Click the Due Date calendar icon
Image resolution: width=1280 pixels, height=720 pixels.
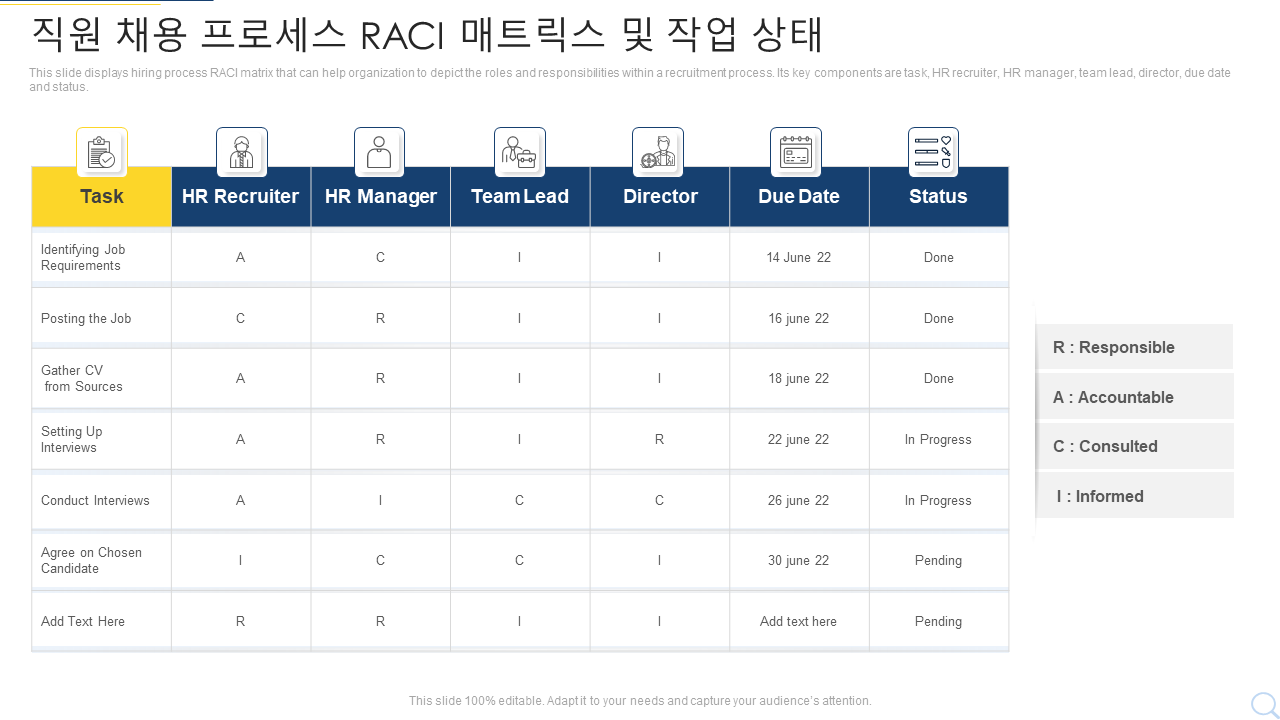tap(796, 152)
